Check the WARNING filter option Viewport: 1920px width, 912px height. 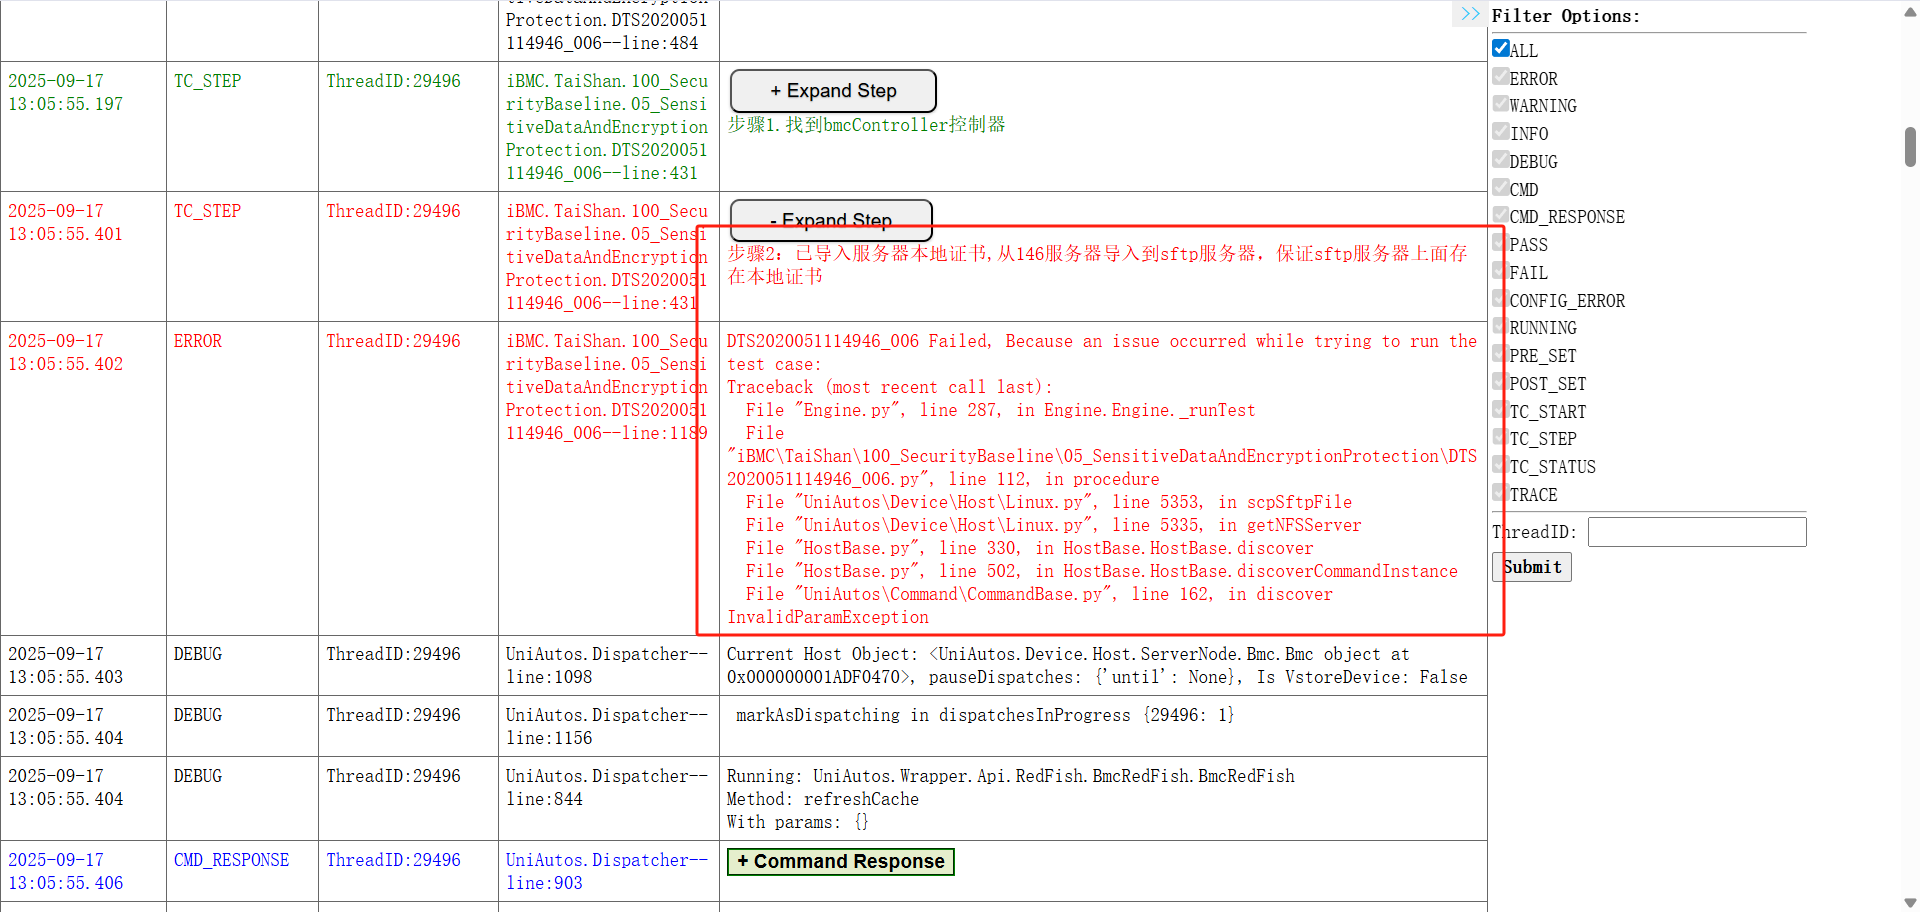click(x=1500, y=104)
